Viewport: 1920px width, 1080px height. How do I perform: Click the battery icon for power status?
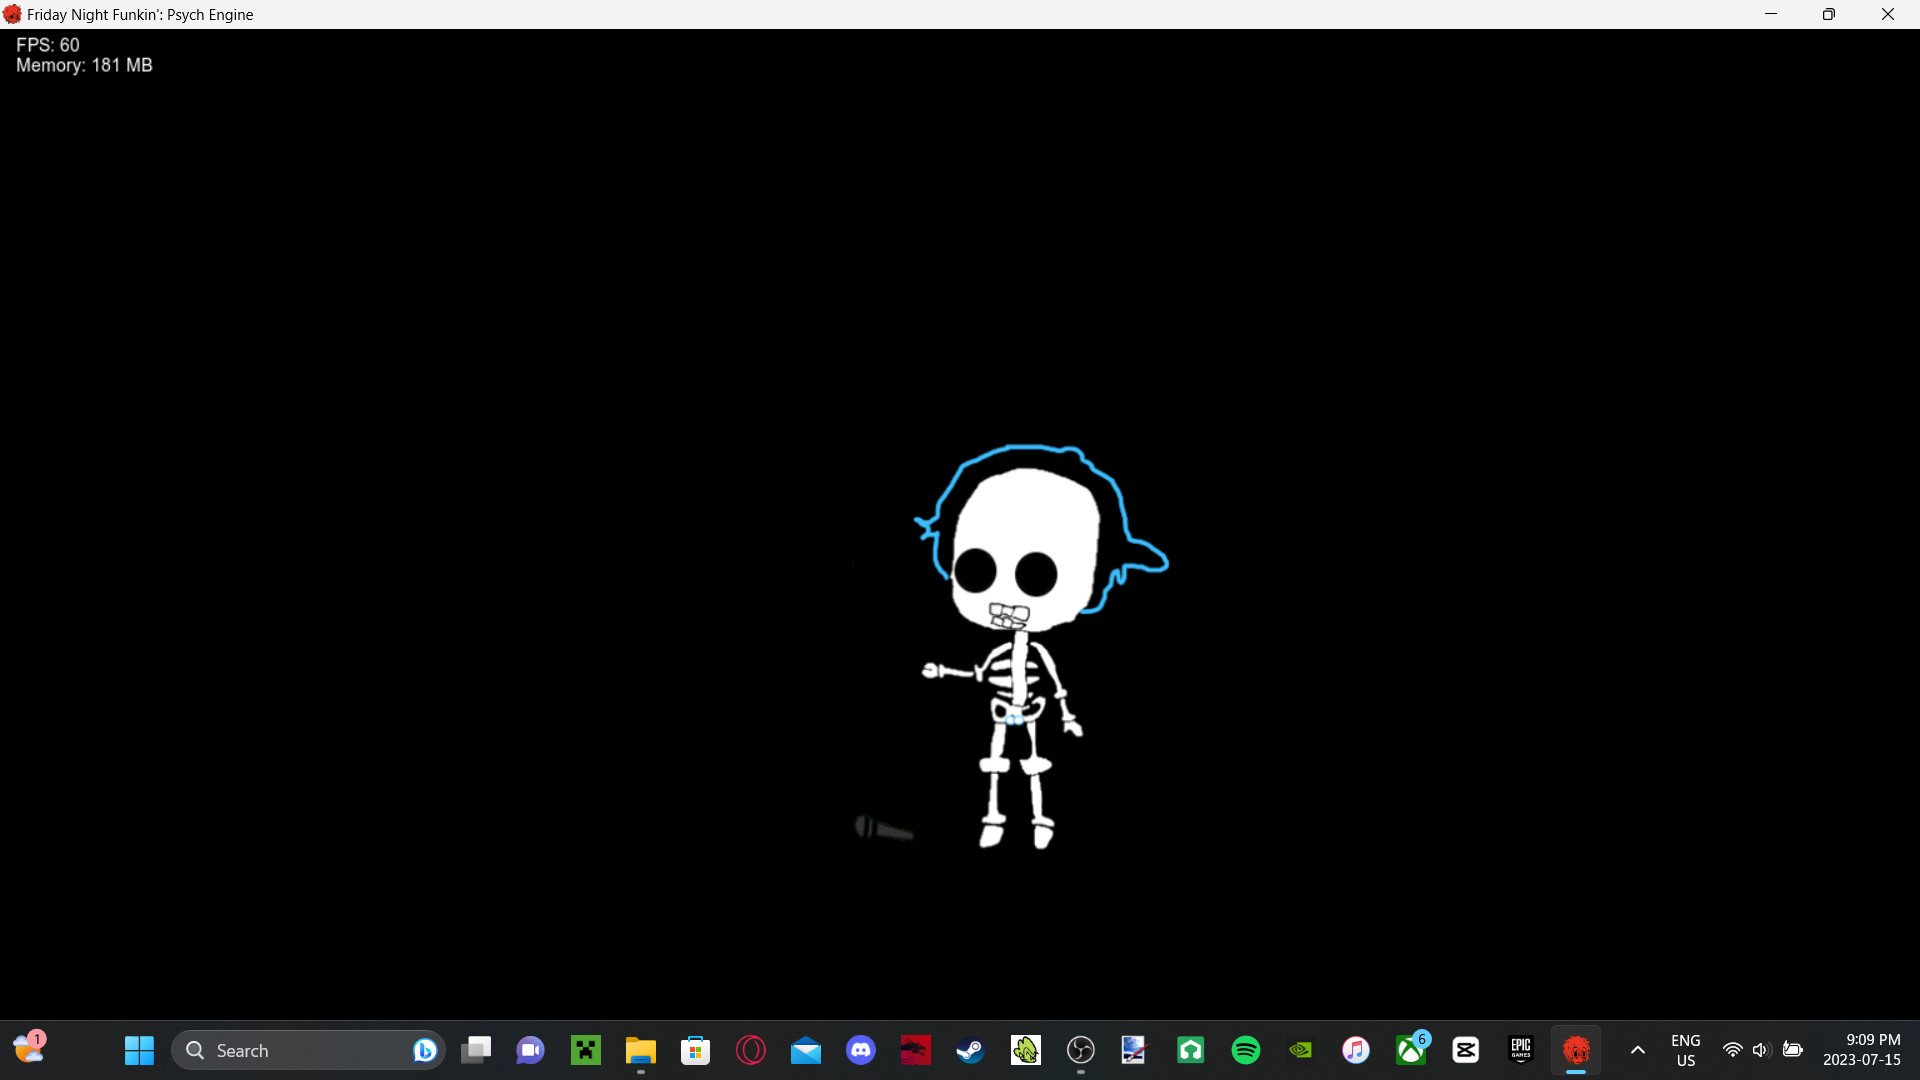[x=1794, y=1050]
